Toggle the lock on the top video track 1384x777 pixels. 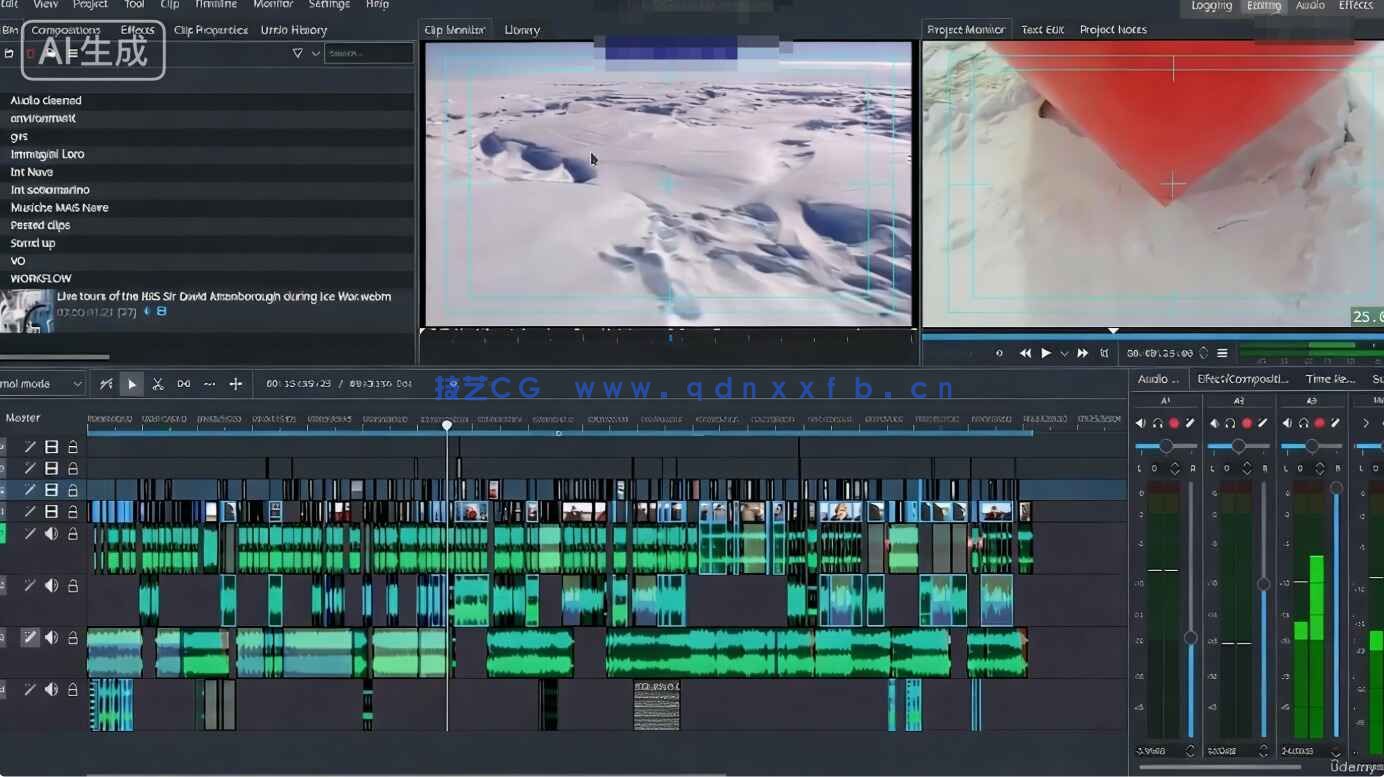(73, 447)
